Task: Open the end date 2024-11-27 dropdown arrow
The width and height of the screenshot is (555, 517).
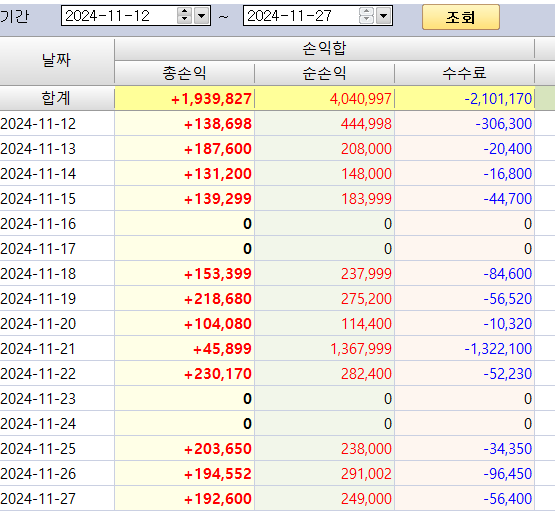Action: 384,16
